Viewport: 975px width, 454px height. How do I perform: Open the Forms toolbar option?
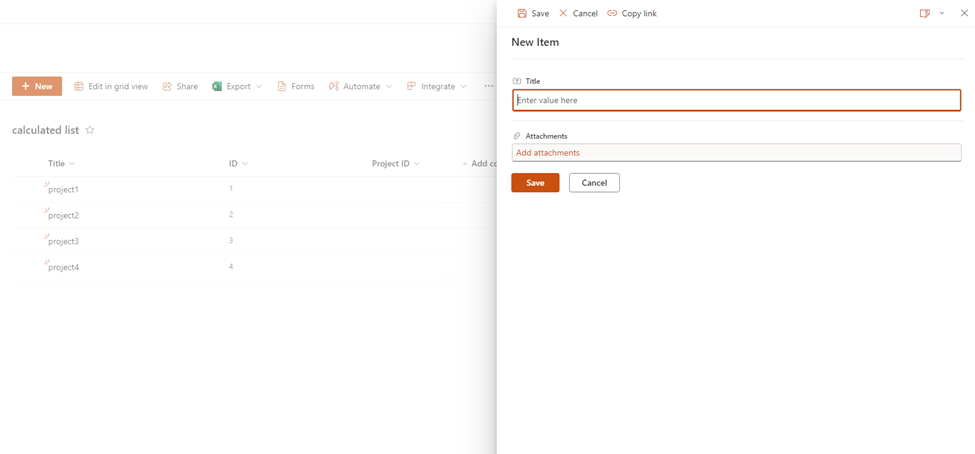(295, 86)
